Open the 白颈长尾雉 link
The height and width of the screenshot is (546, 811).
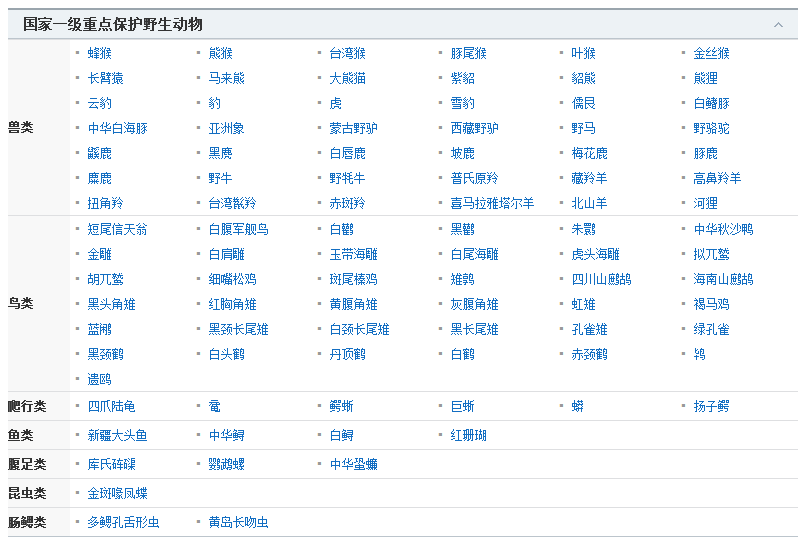pyautogui.click(x=360, y=329)
